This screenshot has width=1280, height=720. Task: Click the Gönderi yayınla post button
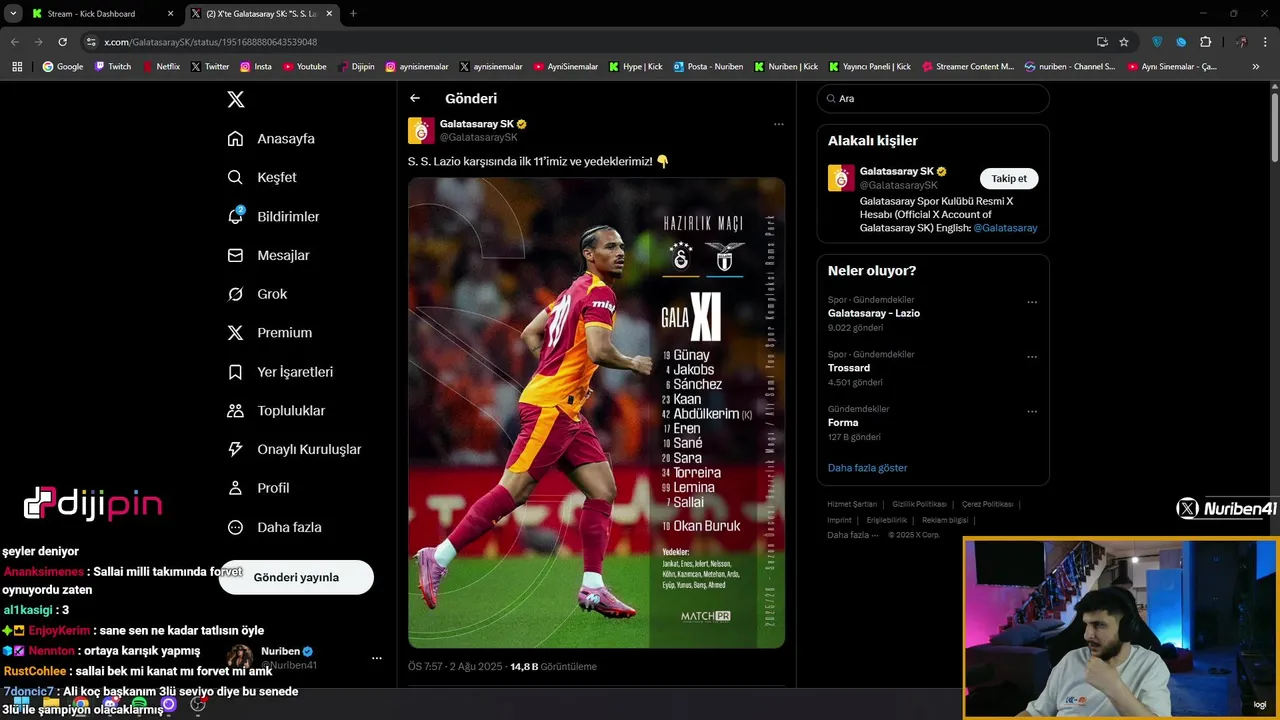pyautogui.click(x=296, y=577)
